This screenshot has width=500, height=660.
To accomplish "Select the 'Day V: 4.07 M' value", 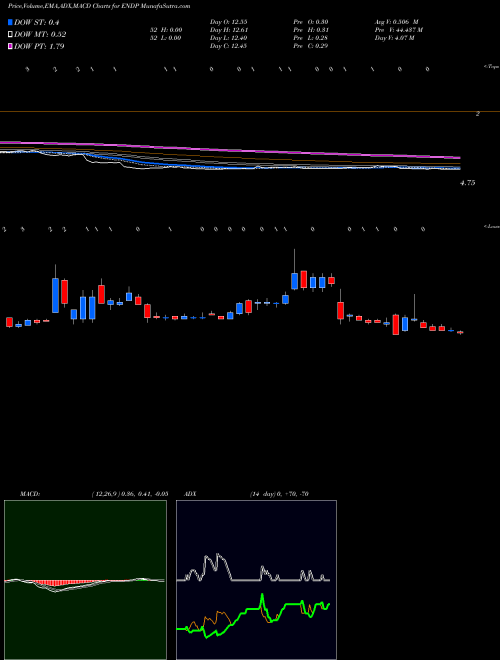I will click(395, 38).
